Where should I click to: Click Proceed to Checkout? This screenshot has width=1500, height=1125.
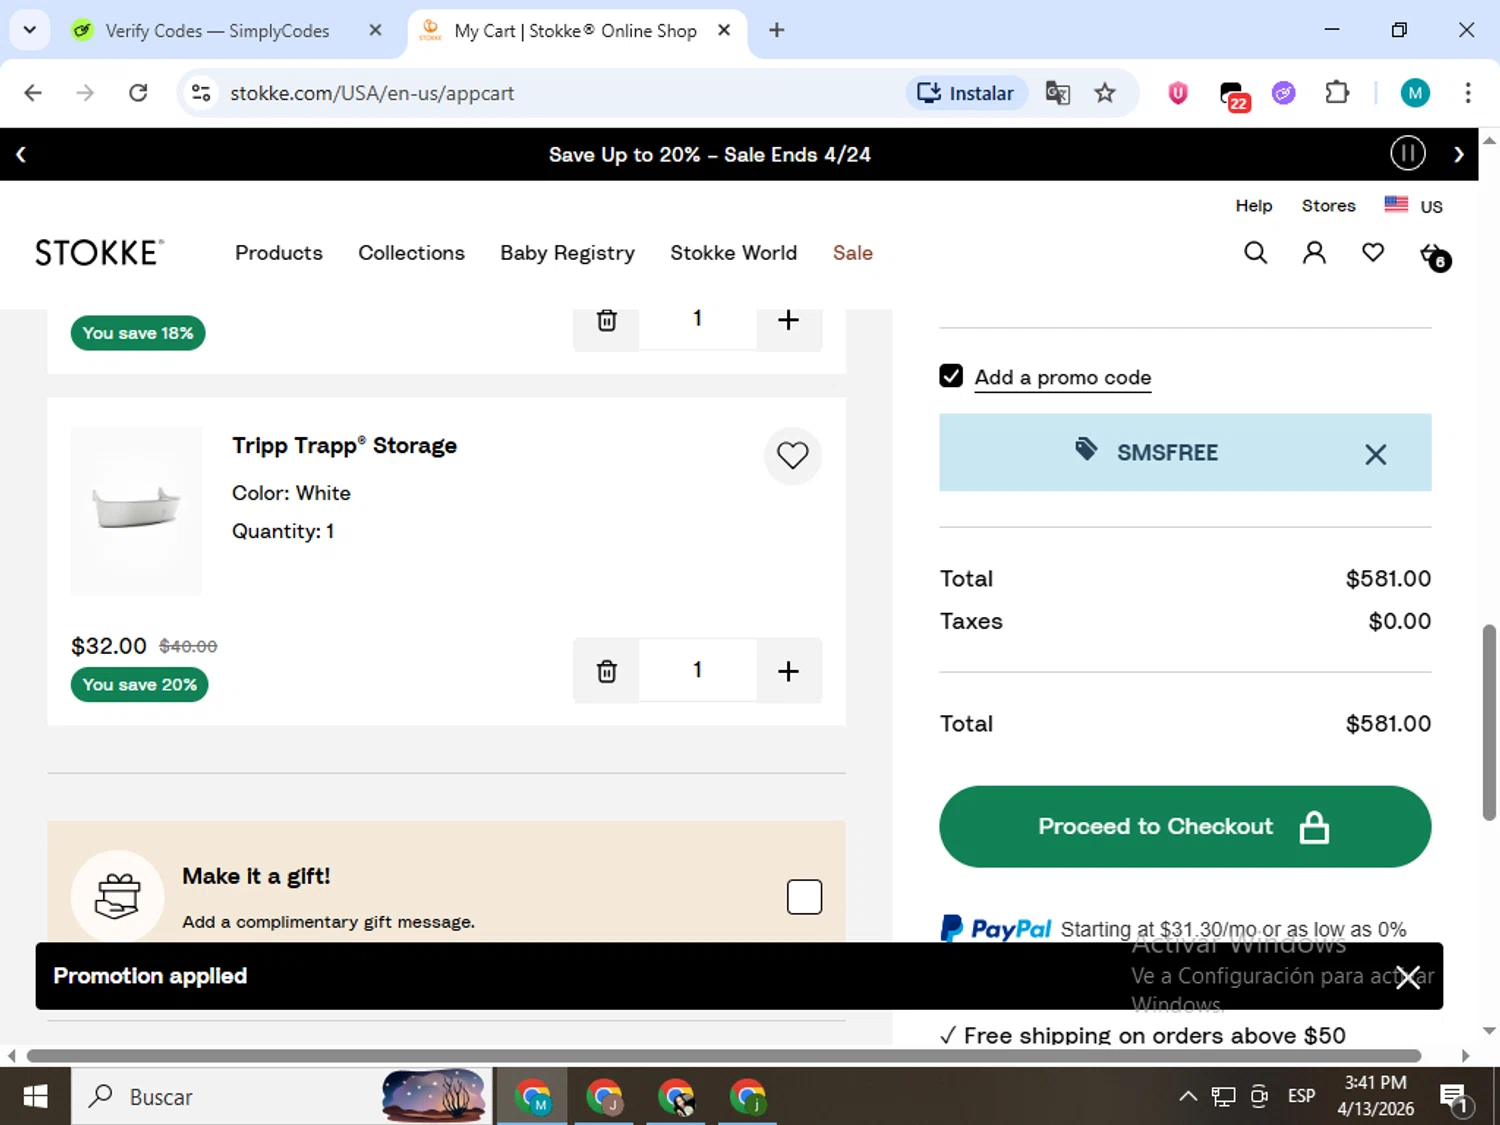pos(1185,827)
